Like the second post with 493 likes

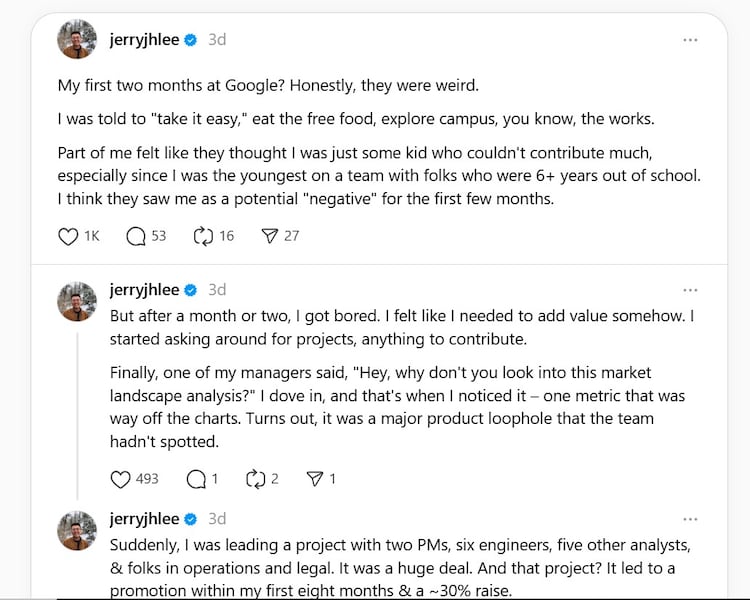[121, 479]
